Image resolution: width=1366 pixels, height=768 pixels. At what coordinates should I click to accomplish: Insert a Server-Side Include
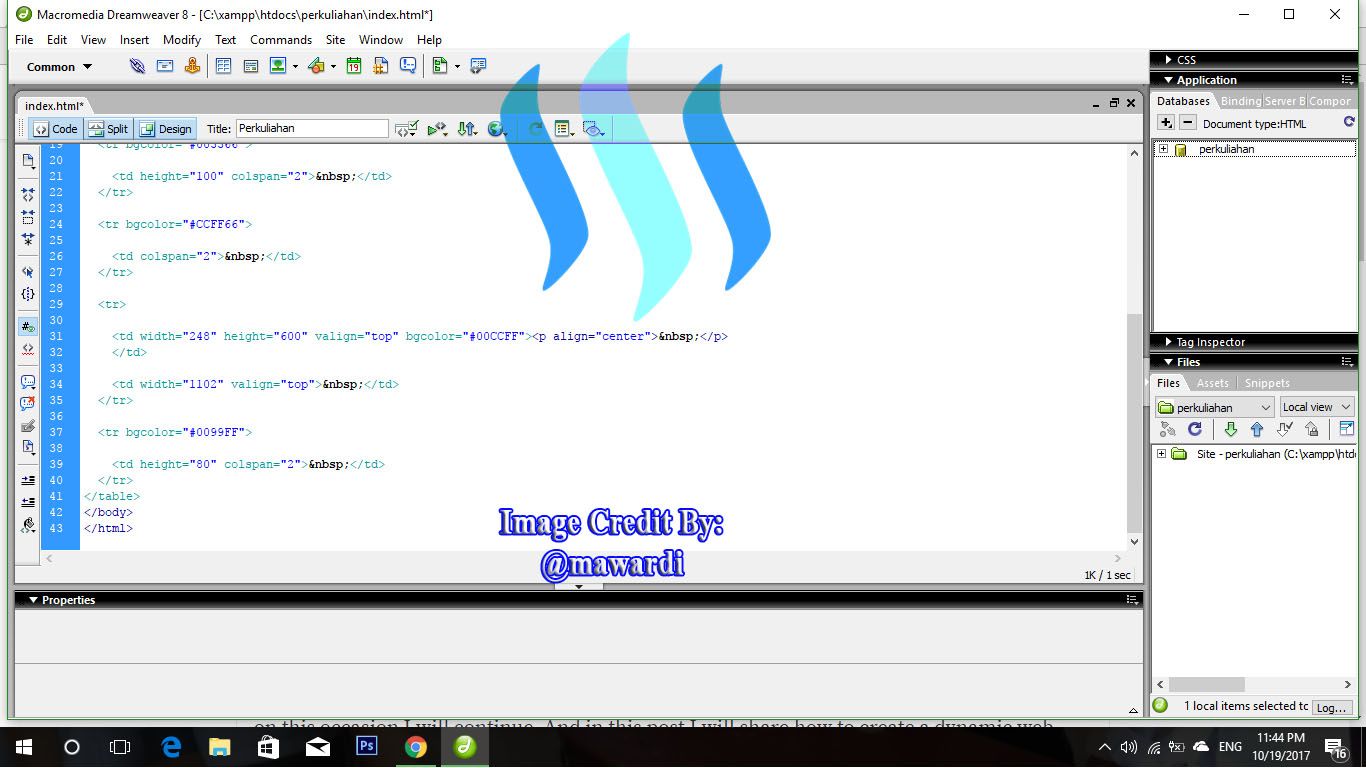tap(381, 66)
